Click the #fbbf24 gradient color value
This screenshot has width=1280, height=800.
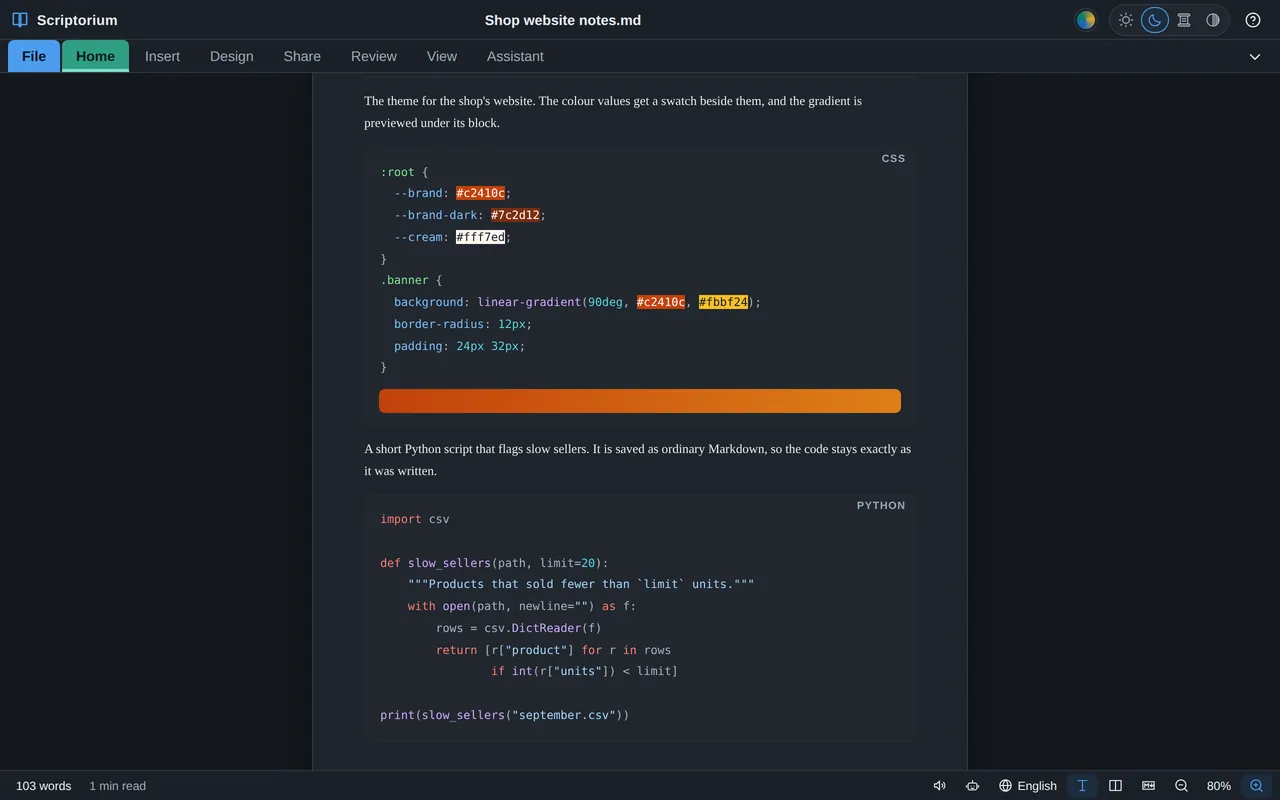(723, 302)
